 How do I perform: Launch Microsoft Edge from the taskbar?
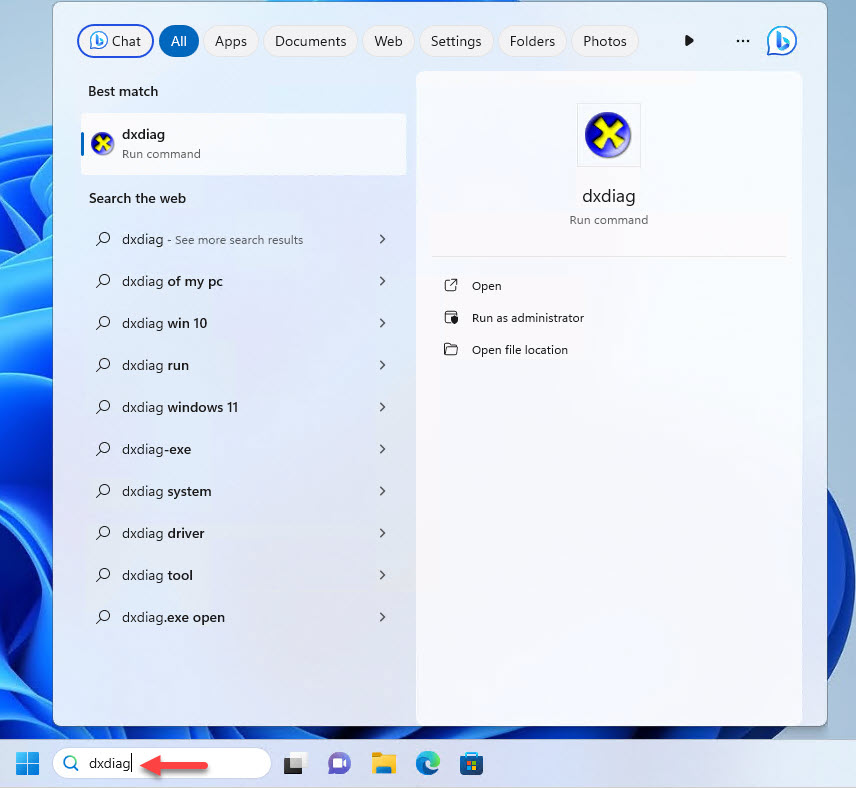click(428, 764)
